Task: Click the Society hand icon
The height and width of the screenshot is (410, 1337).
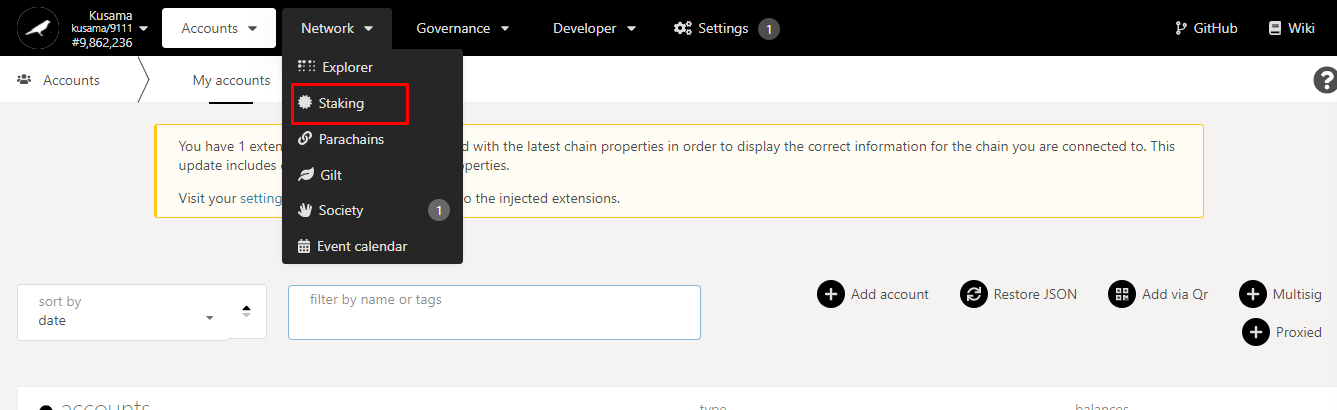Action: pos(305,210)
